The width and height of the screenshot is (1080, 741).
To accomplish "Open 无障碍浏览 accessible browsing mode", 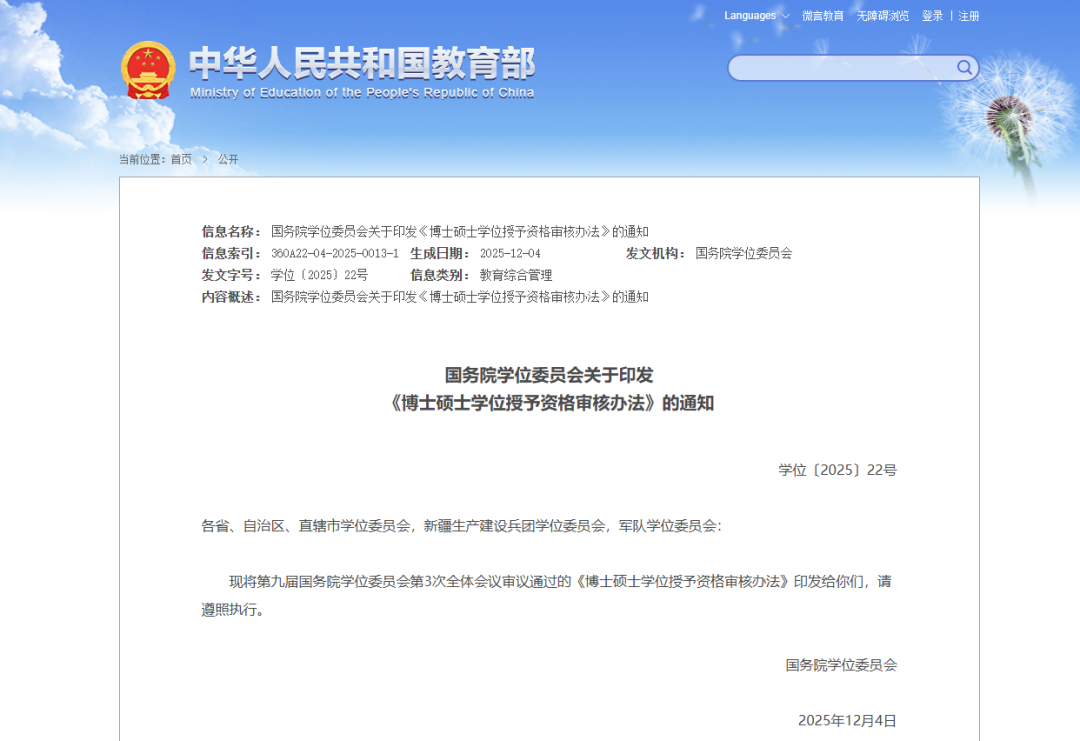I will pyautogui.click(x=884, y=16).
